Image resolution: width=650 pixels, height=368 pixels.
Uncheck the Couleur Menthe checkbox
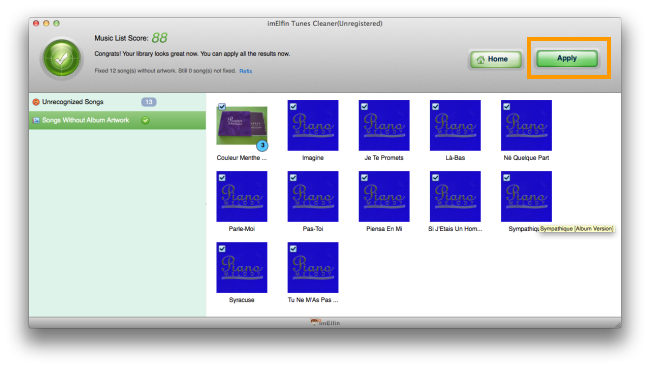[222, 107]
